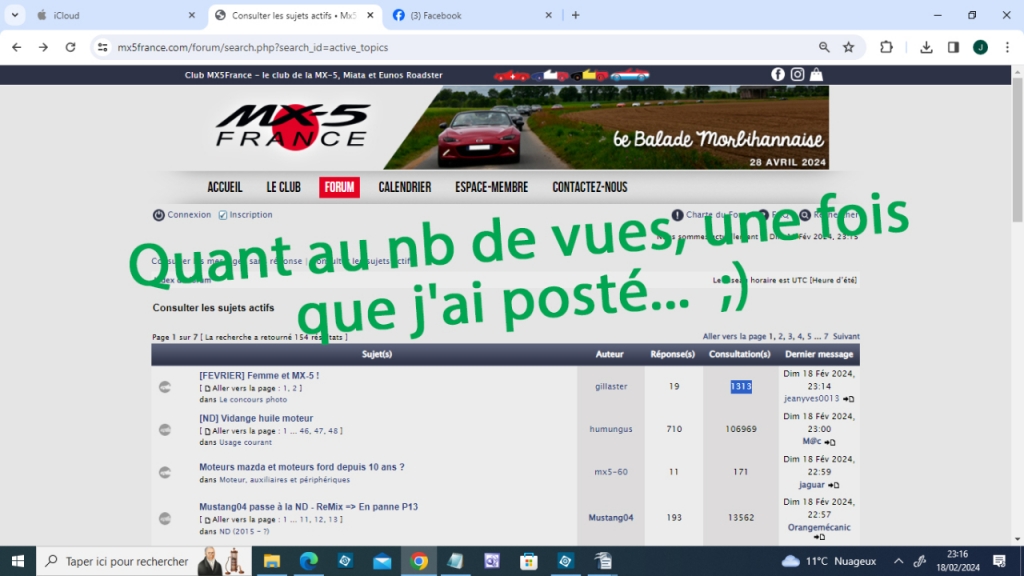Viewport: 1024px width, 576px height.
Task: Sort by Consultation(s) column header
Action: (x=739, y=354)
